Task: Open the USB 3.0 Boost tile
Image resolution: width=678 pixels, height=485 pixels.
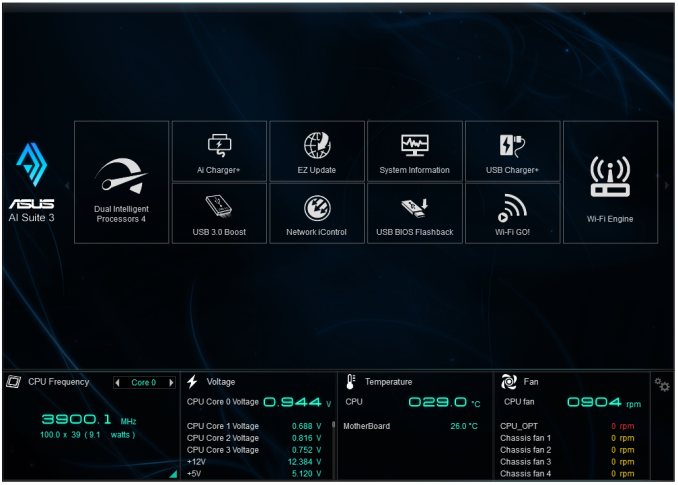Action: pyautogui.click(x=219, y=213)
